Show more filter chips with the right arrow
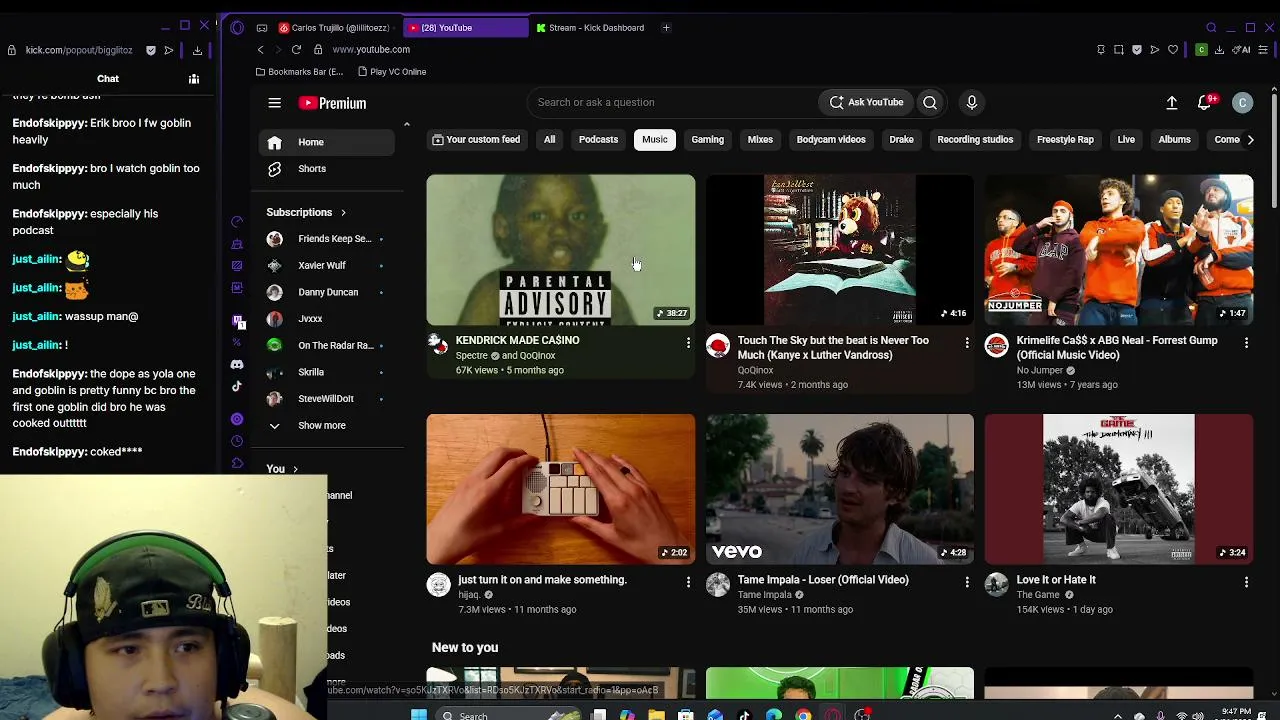The width and height of the screenshot is (1280, 720). pos(1250,140)
